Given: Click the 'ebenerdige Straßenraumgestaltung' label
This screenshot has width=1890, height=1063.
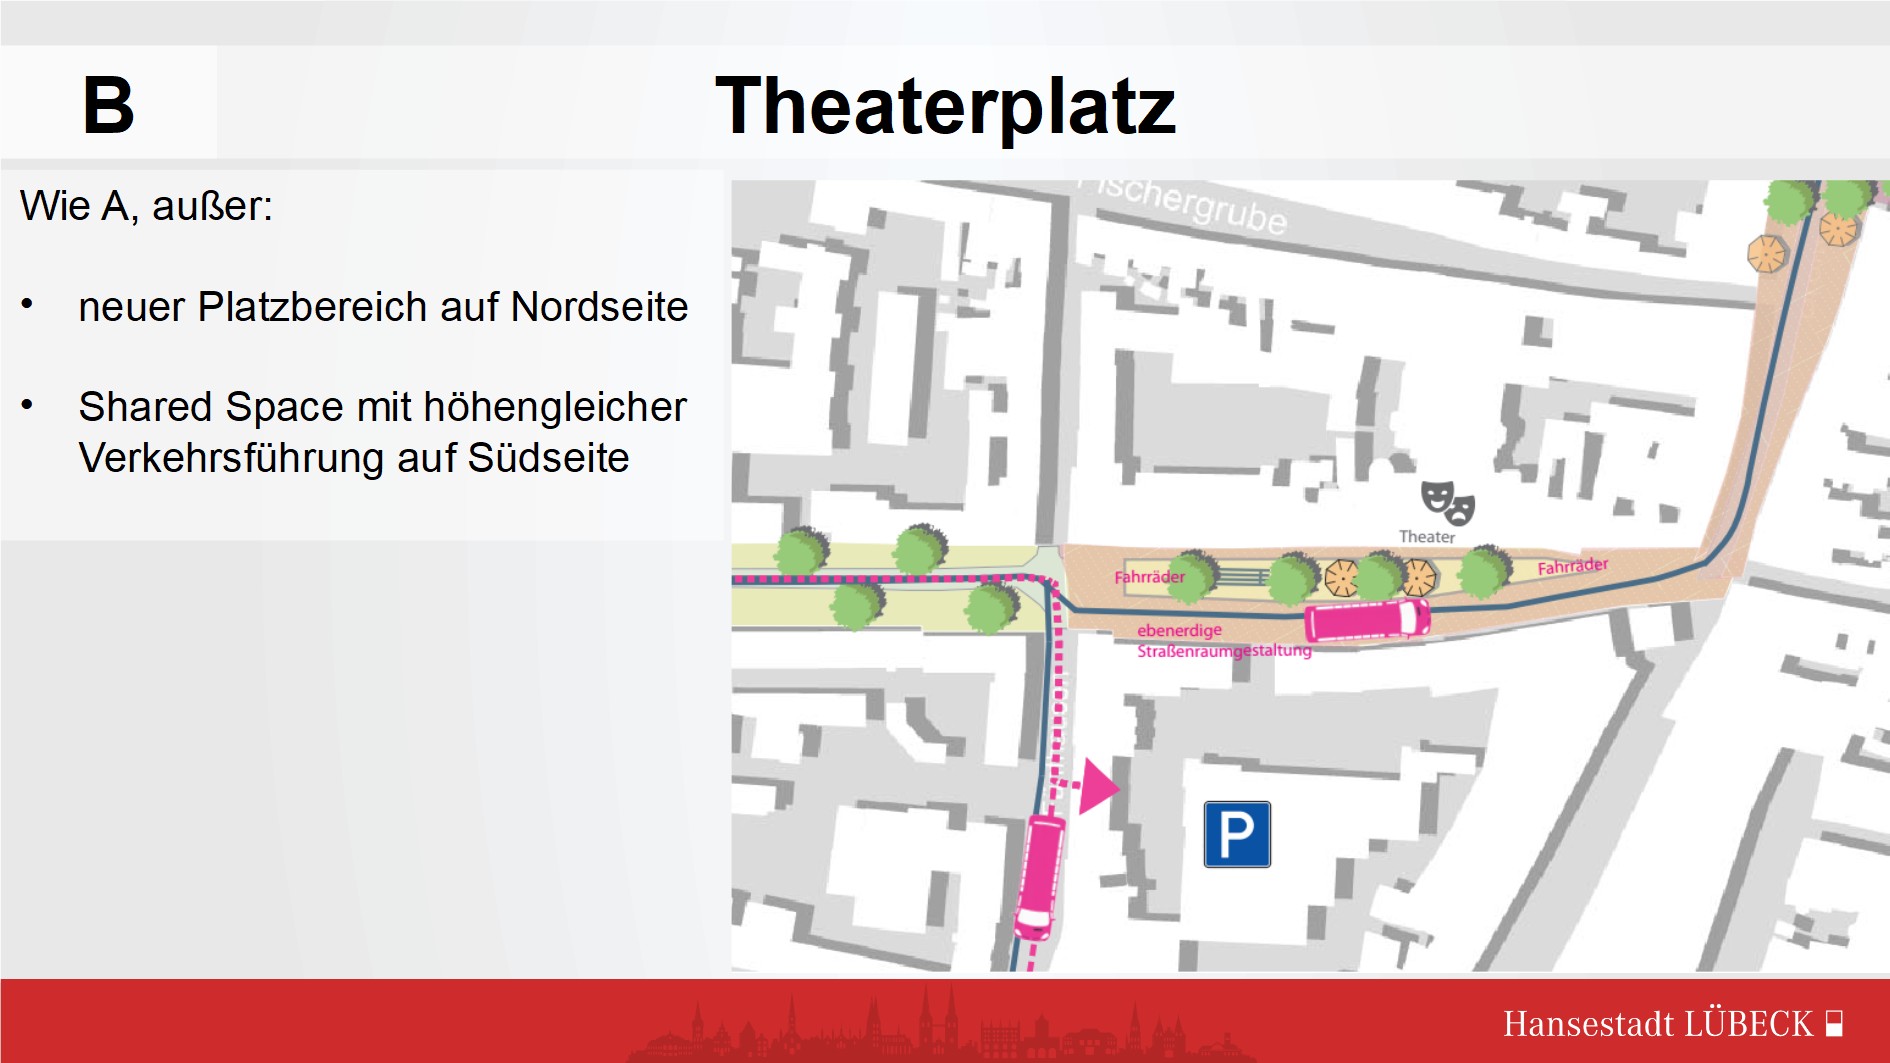Looking at the screenshot, I should [x=1223, y=640].
